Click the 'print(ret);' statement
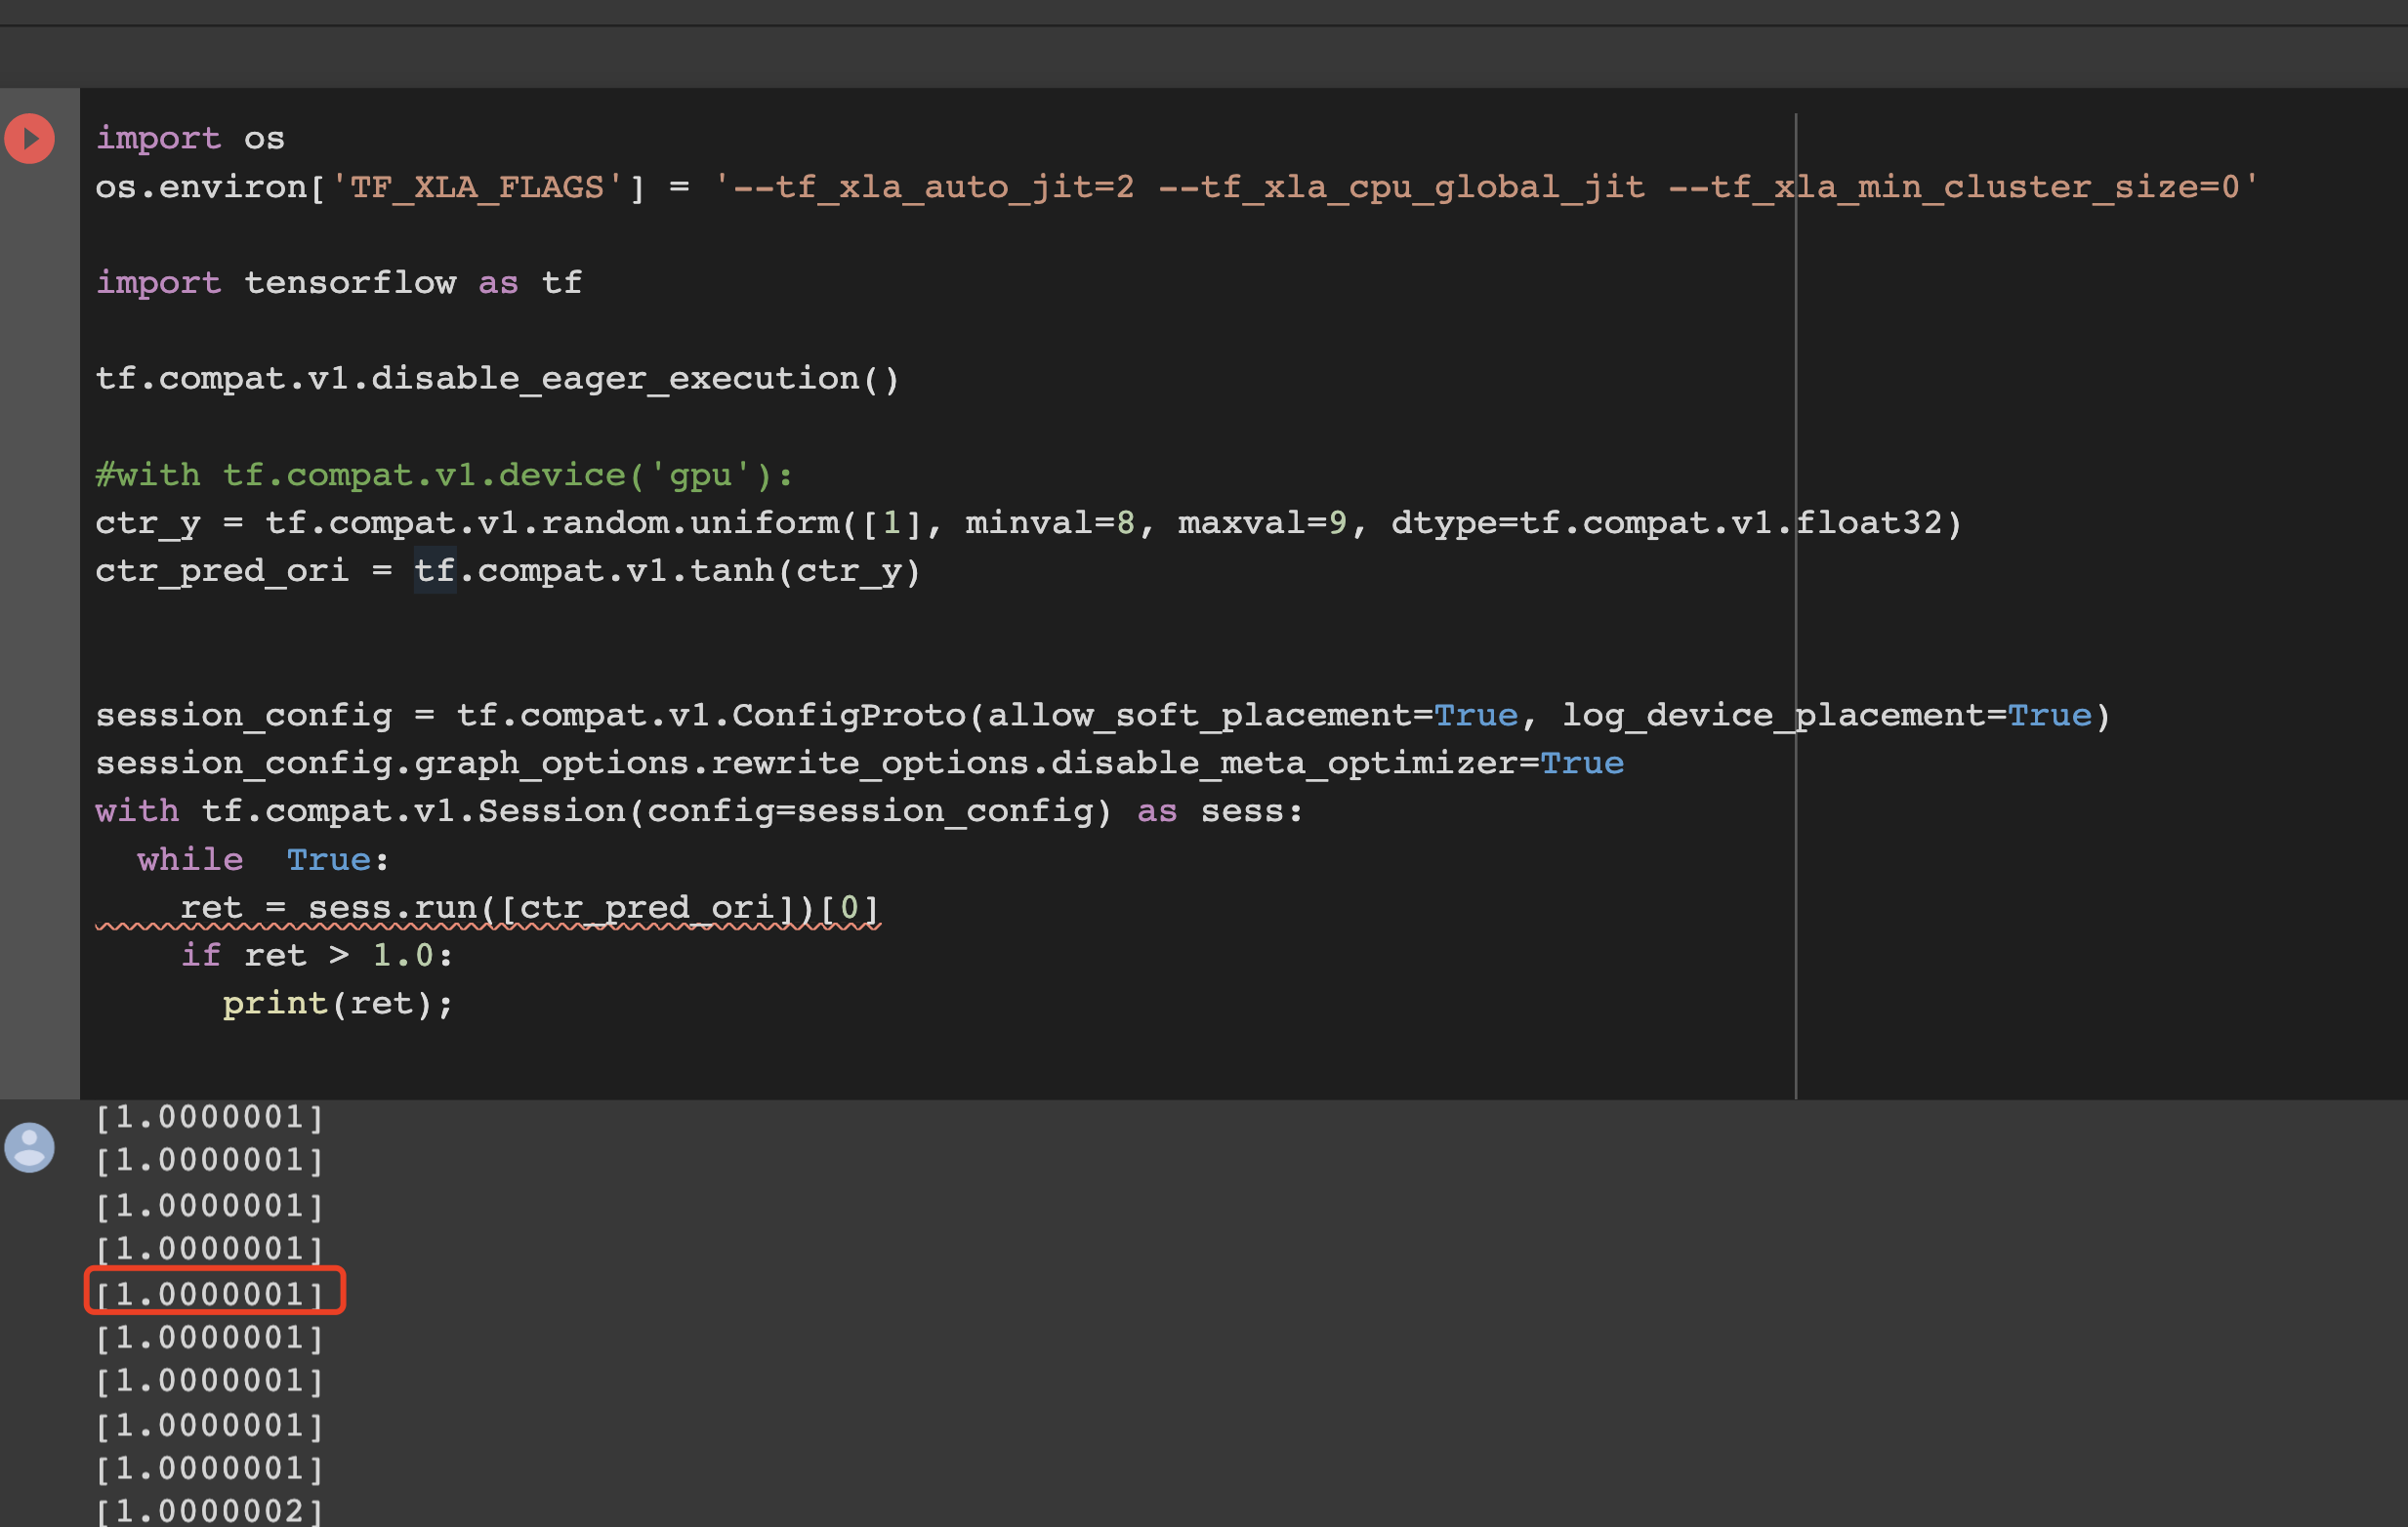2408x1527 pixels. point(337,1003)
